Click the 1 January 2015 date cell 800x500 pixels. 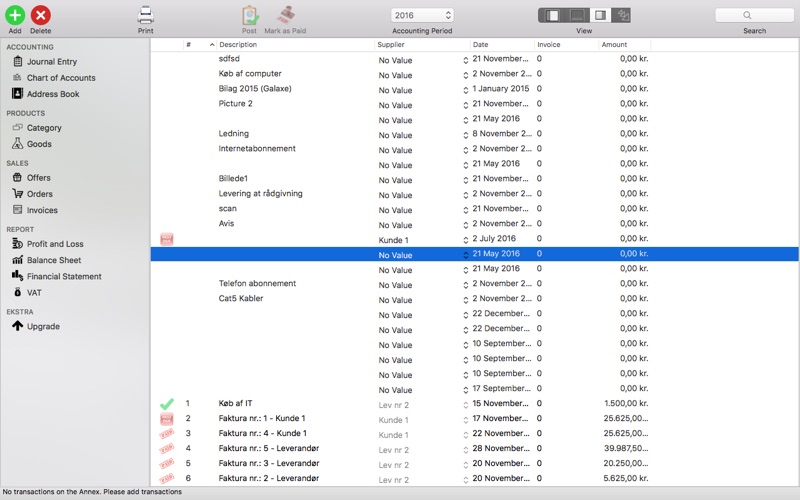point(501,89)
